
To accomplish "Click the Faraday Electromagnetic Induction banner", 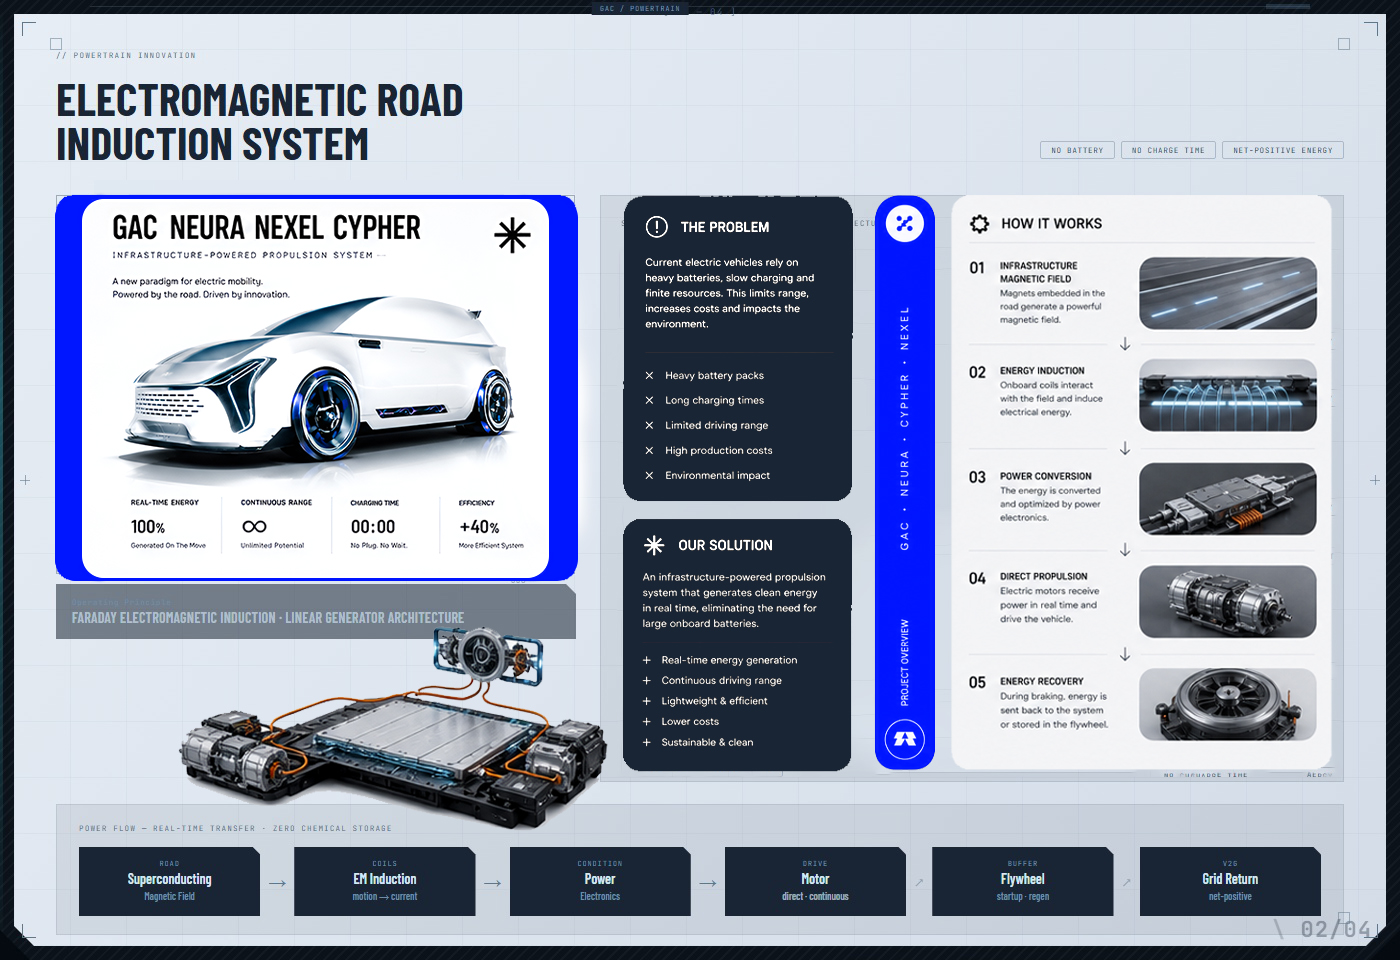I will tap(316, 612).
